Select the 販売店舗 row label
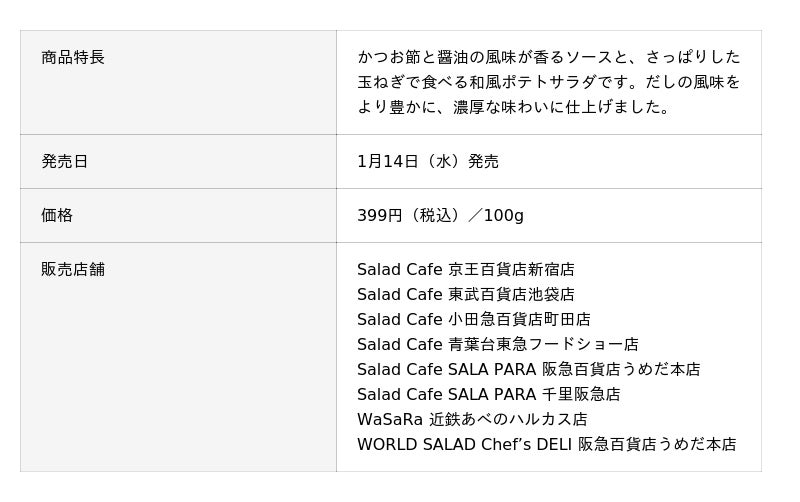This screenshot has height=502, width=800. (73, 270)
